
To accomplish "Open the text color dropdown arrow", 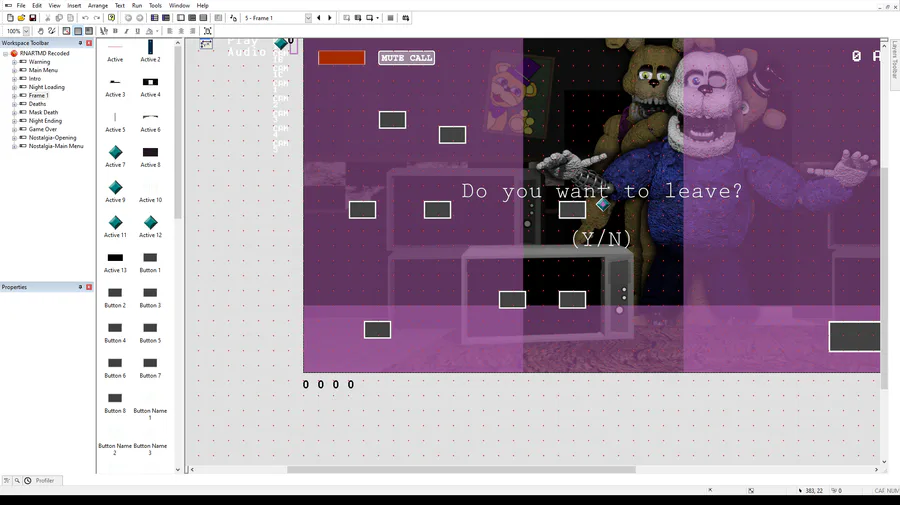I will coord(157,31).
